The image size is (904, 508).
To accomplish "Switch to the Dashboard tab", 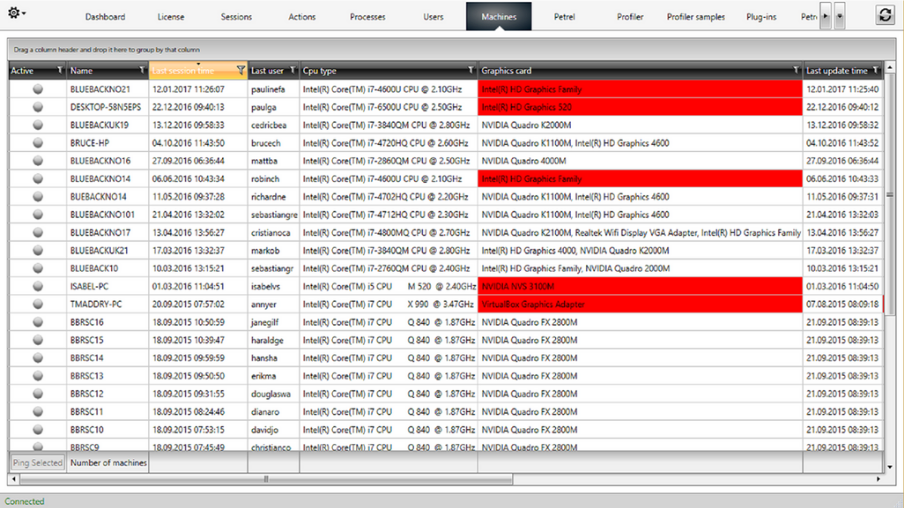I will click(105, 17).
